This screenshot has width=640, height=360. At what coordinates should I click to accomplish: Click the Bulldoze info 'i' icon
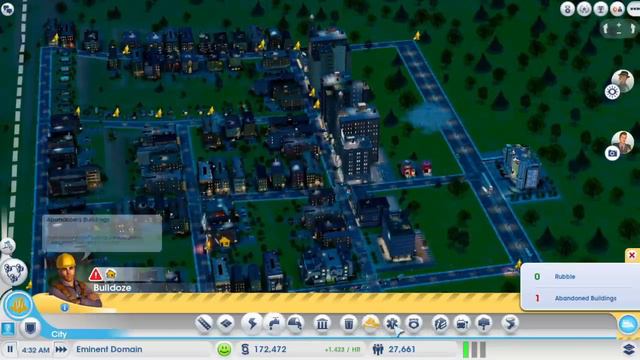tap(64, 308)
